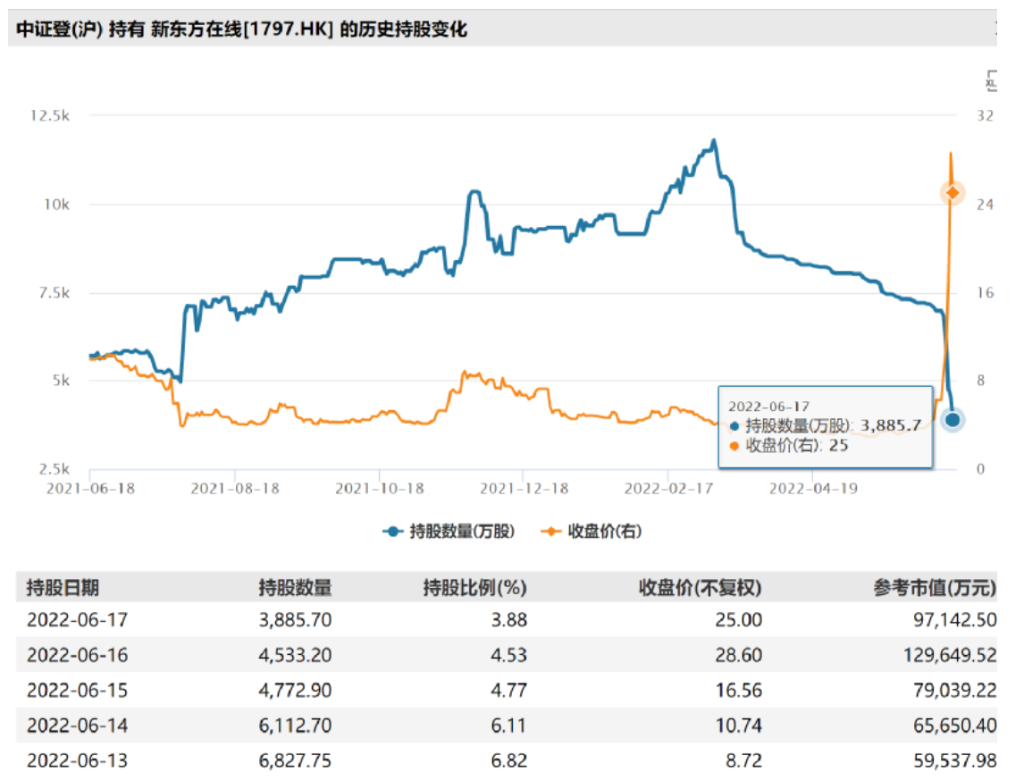
Task: Click the holding ratio 4.77
Action: coord(509,690)
